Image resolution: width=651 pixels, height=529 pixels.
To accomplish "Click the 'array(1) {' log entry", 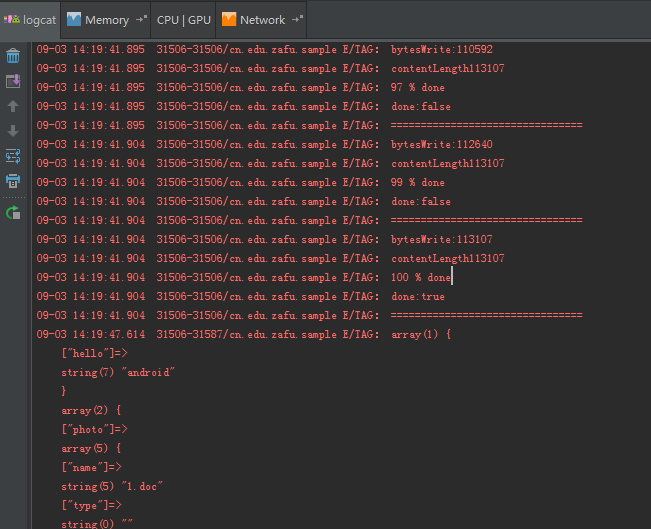I will pyautogui.click(x=421, y=334).
